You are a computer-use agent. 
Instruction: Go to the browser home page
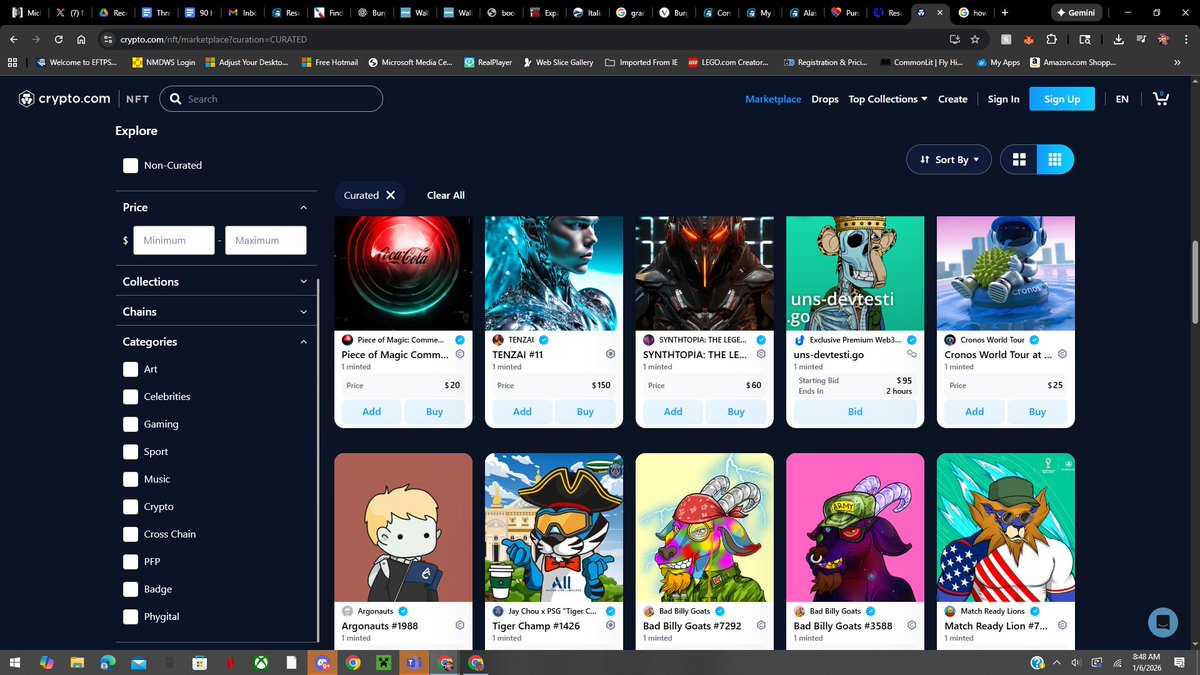click(x=81, y=39)
